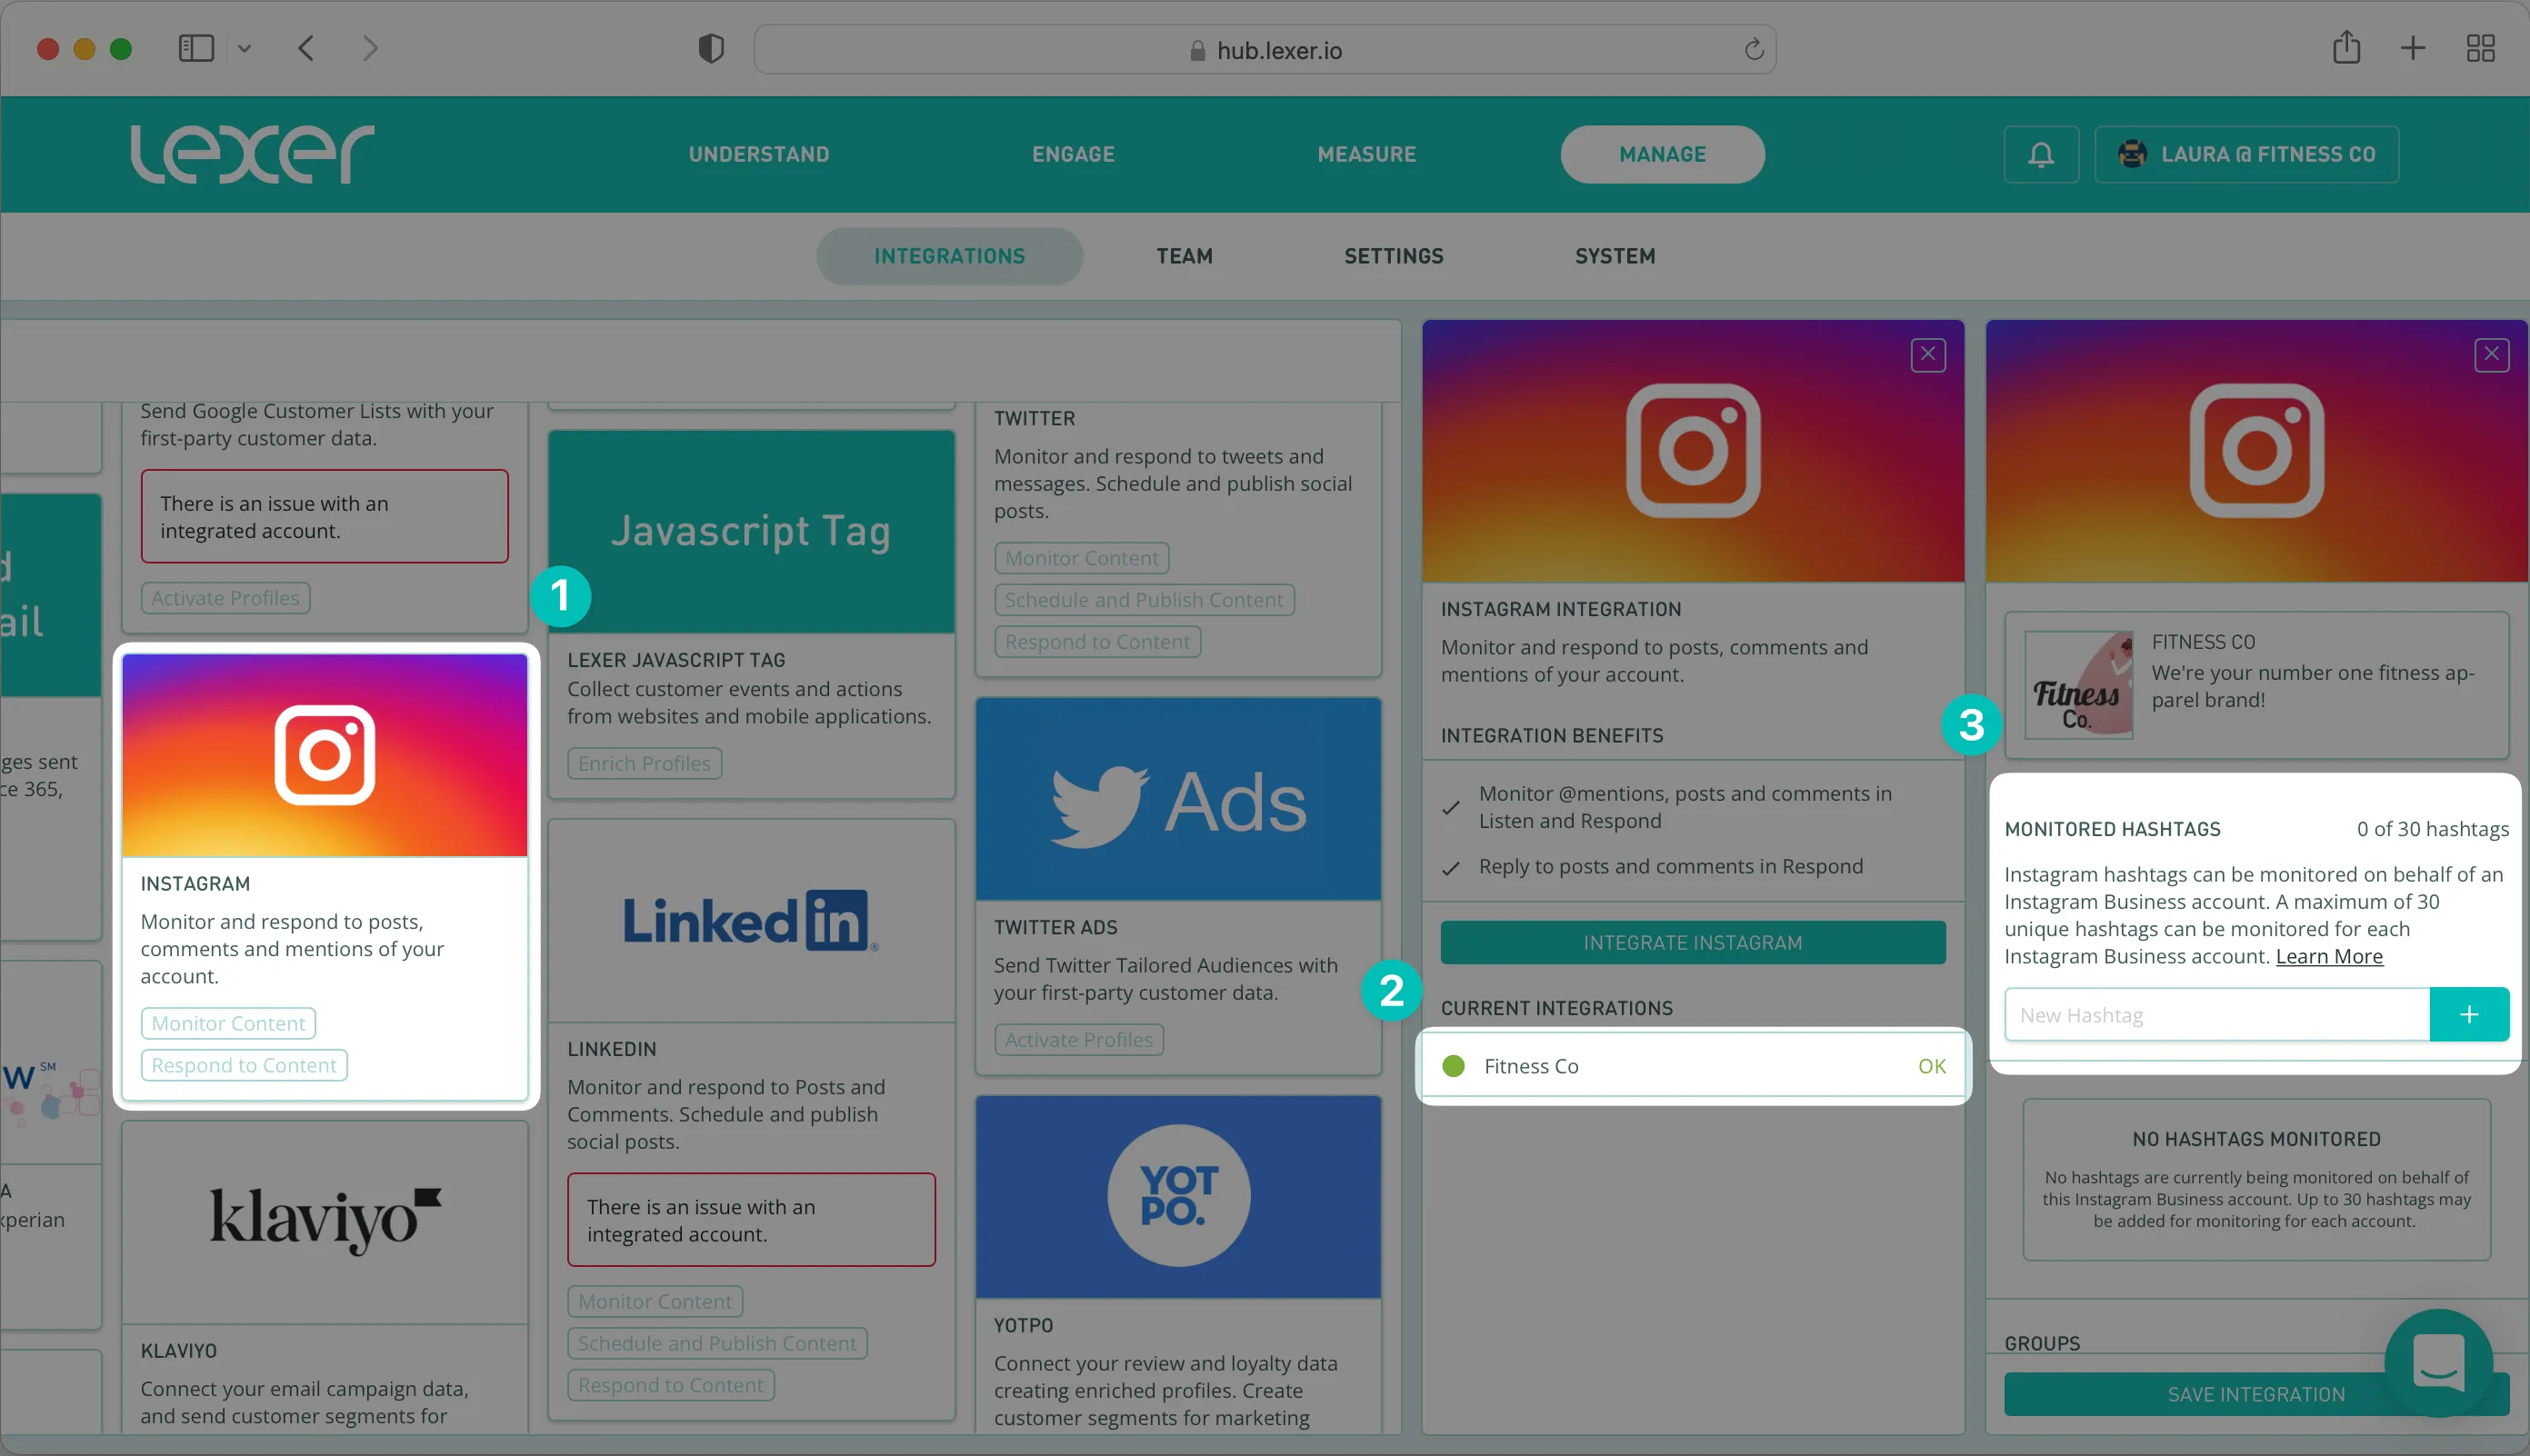Open the chat support bubble
This screenshot has height=1456, width=2530.
point(2438,1362)
